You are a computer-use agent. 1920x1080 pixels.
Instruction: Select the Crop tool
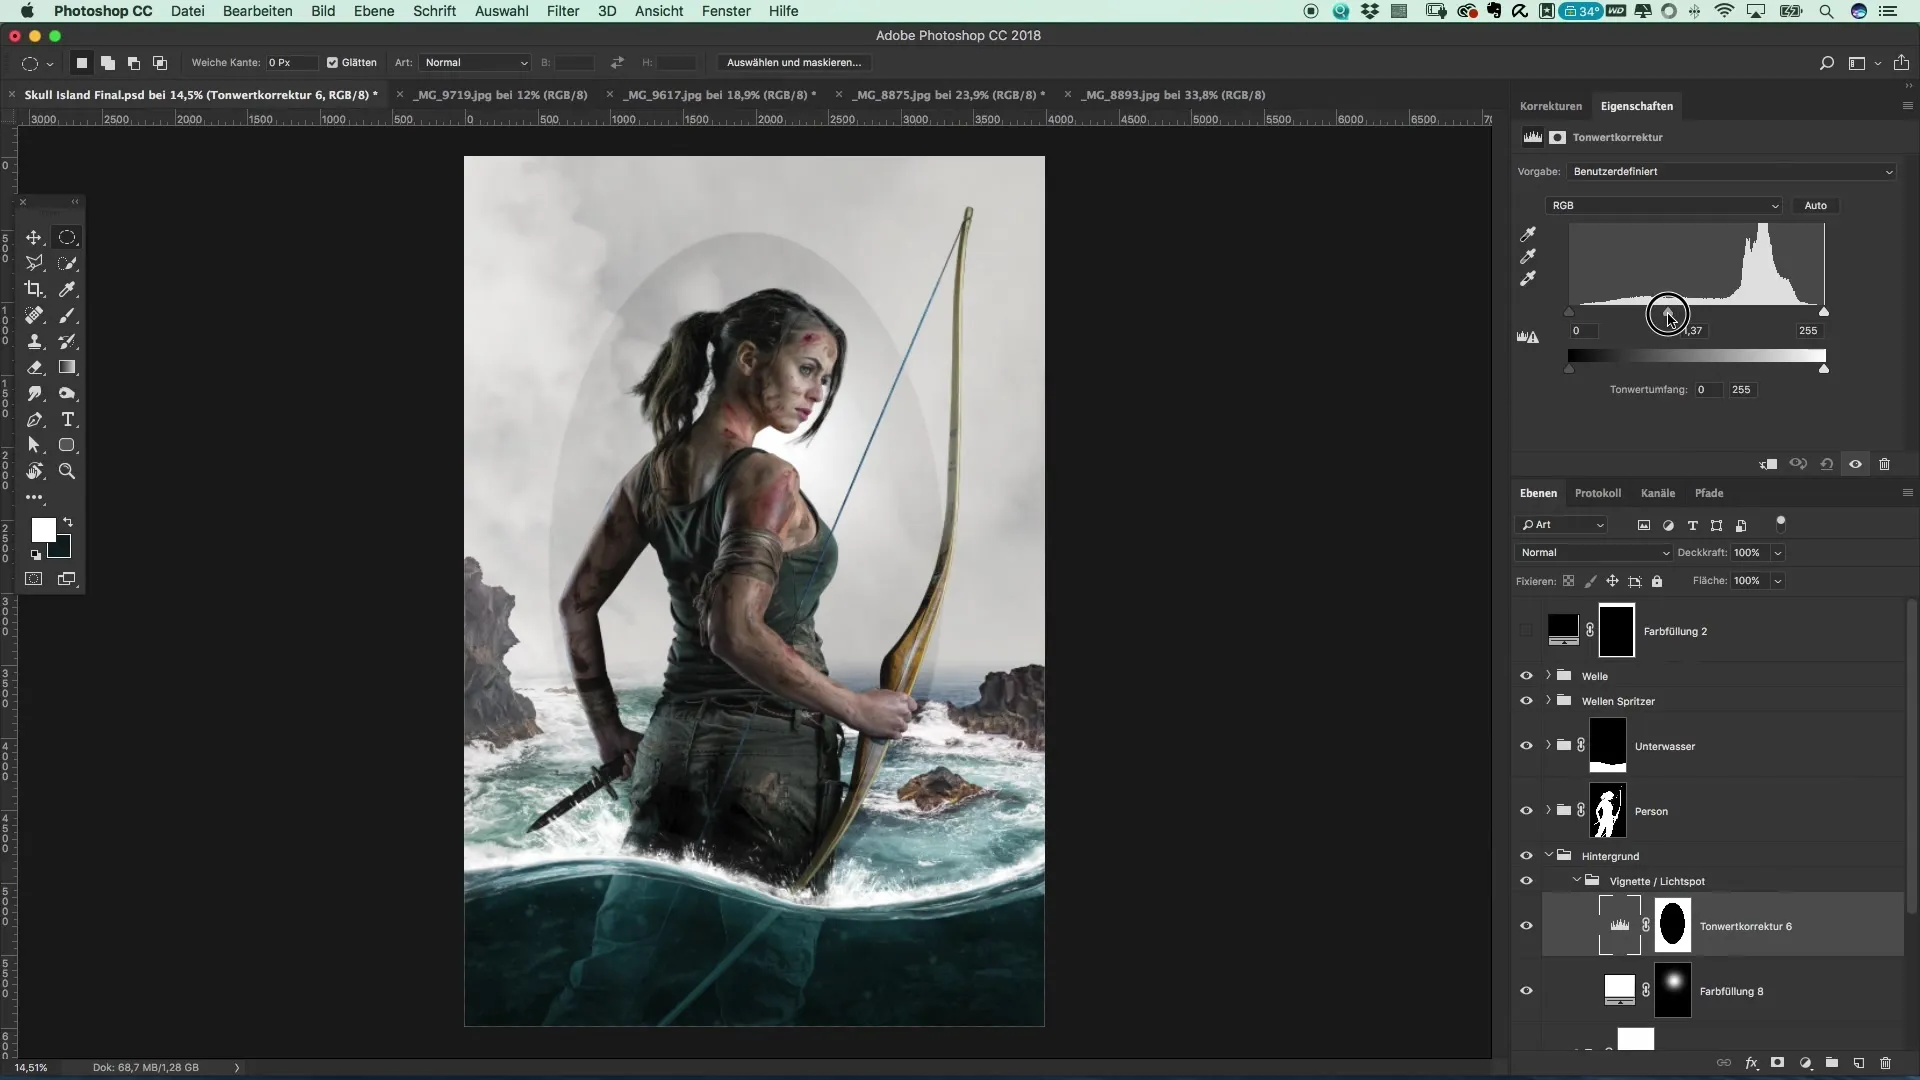click(x=34, y=289)
